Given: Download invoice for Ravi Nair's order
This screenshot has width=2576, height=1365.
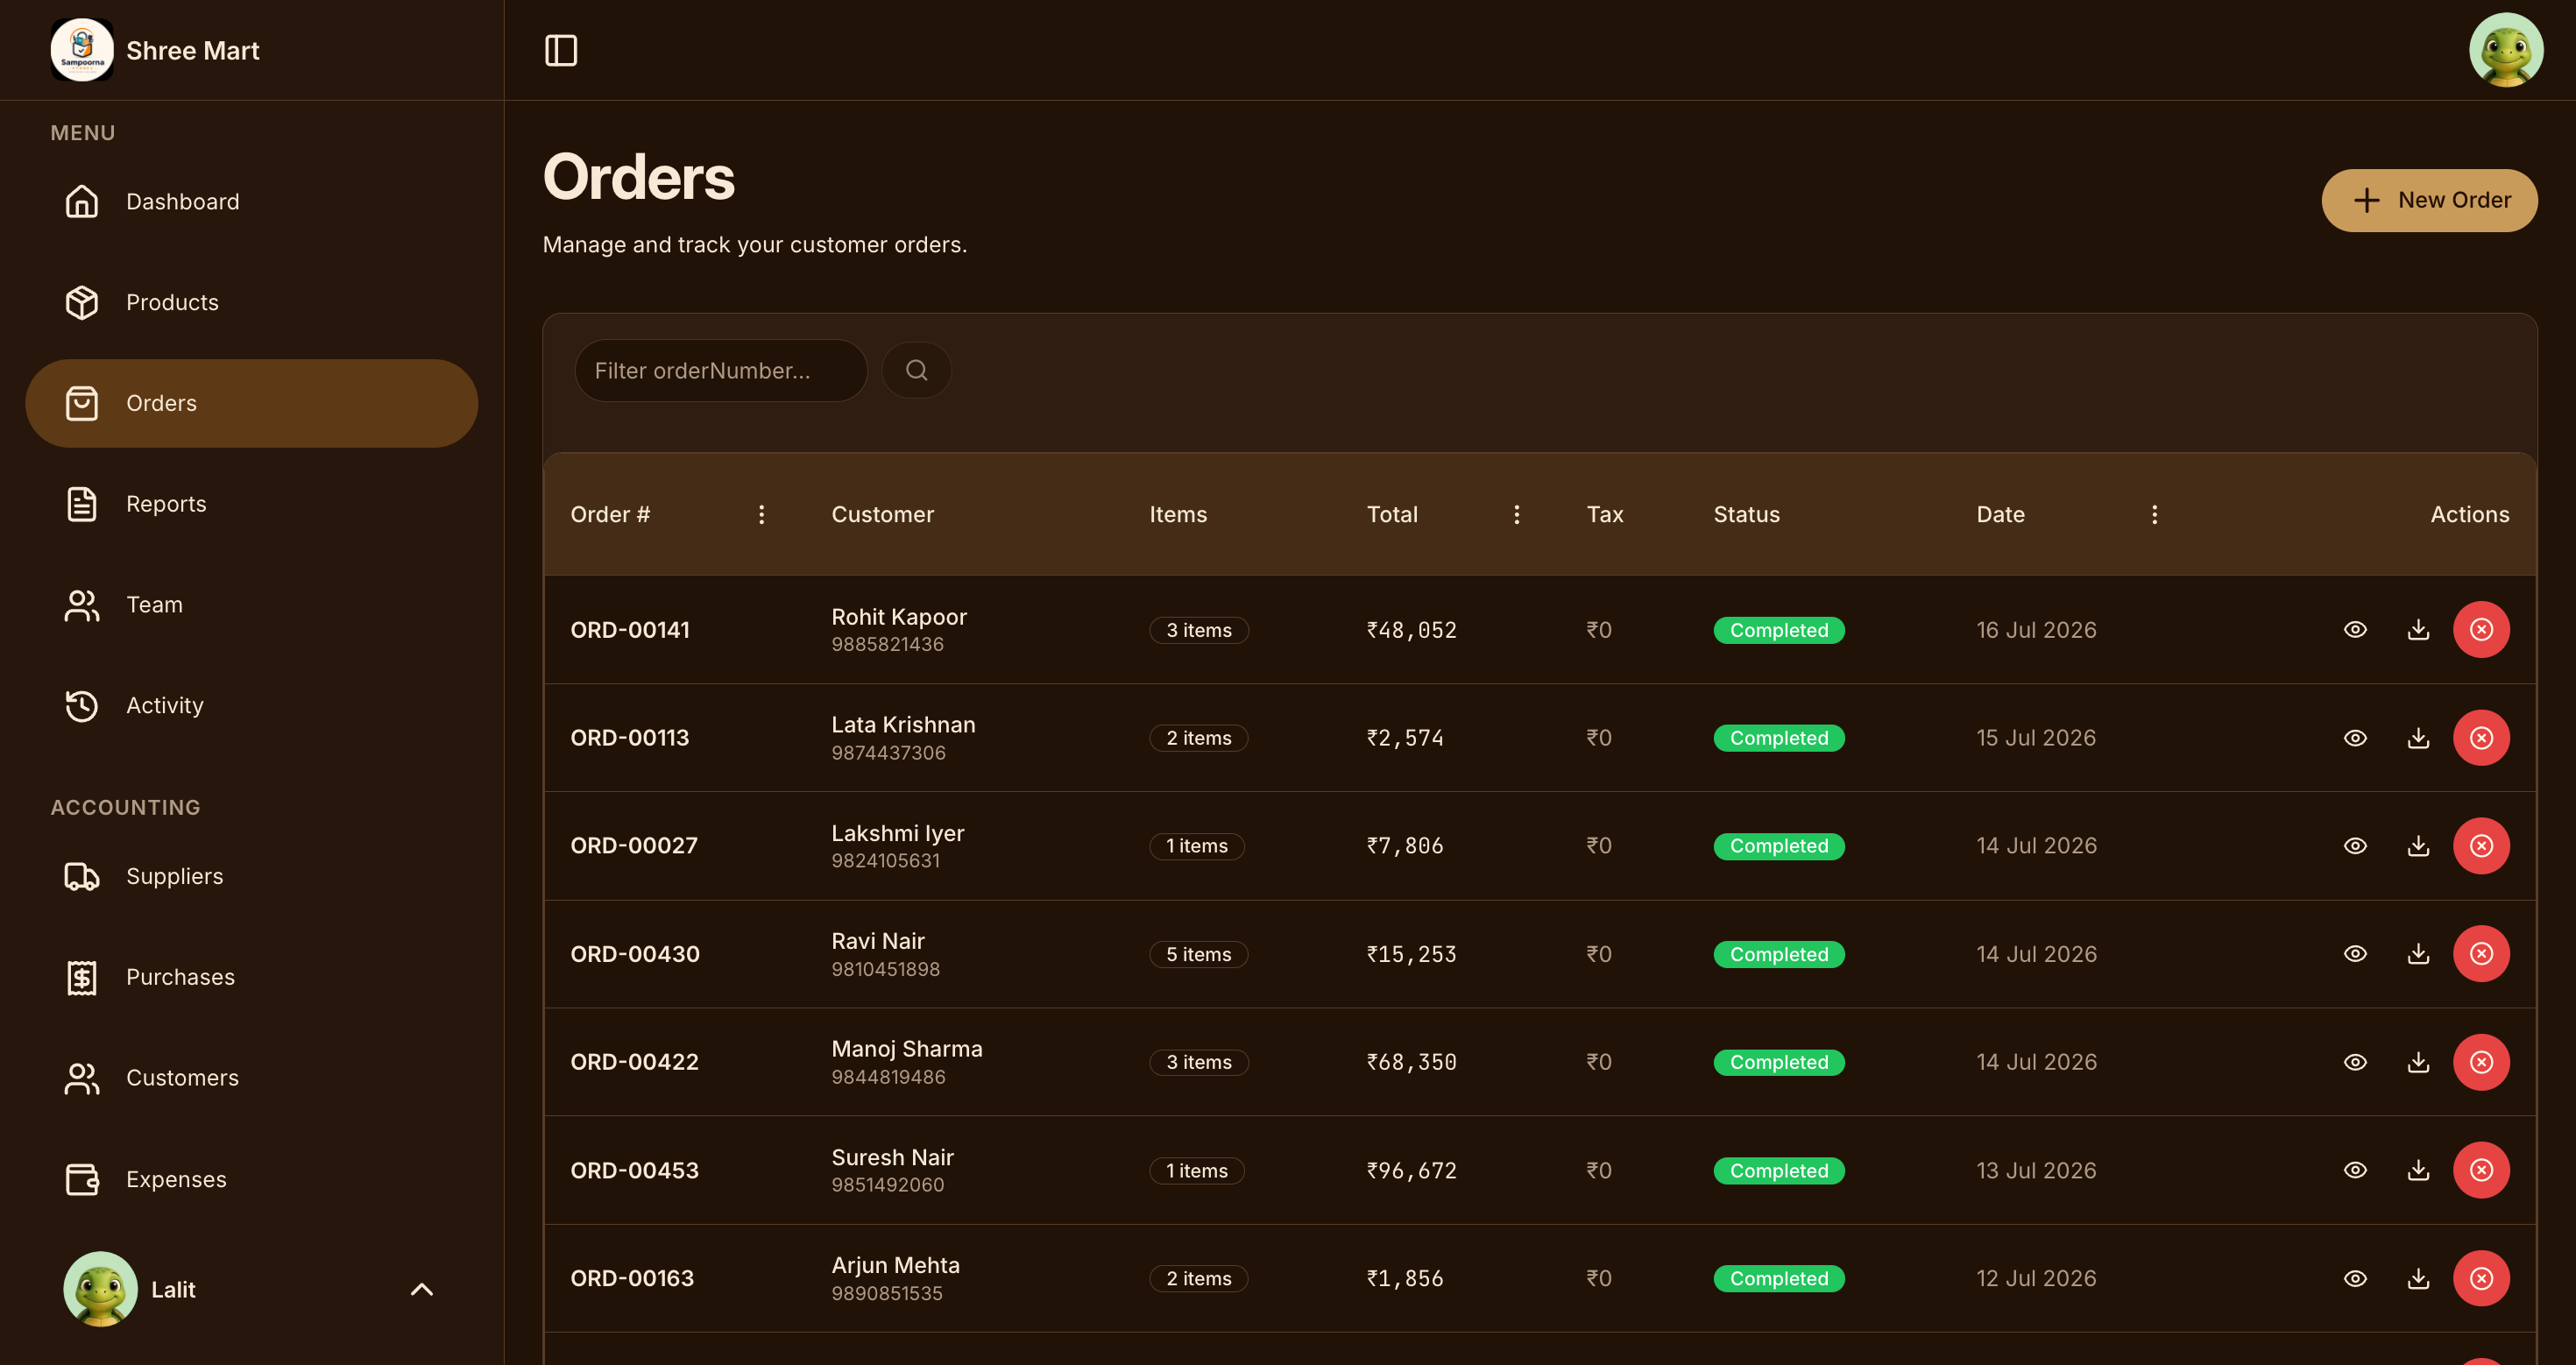Looking at the screenshot, I should (2418, 954).
